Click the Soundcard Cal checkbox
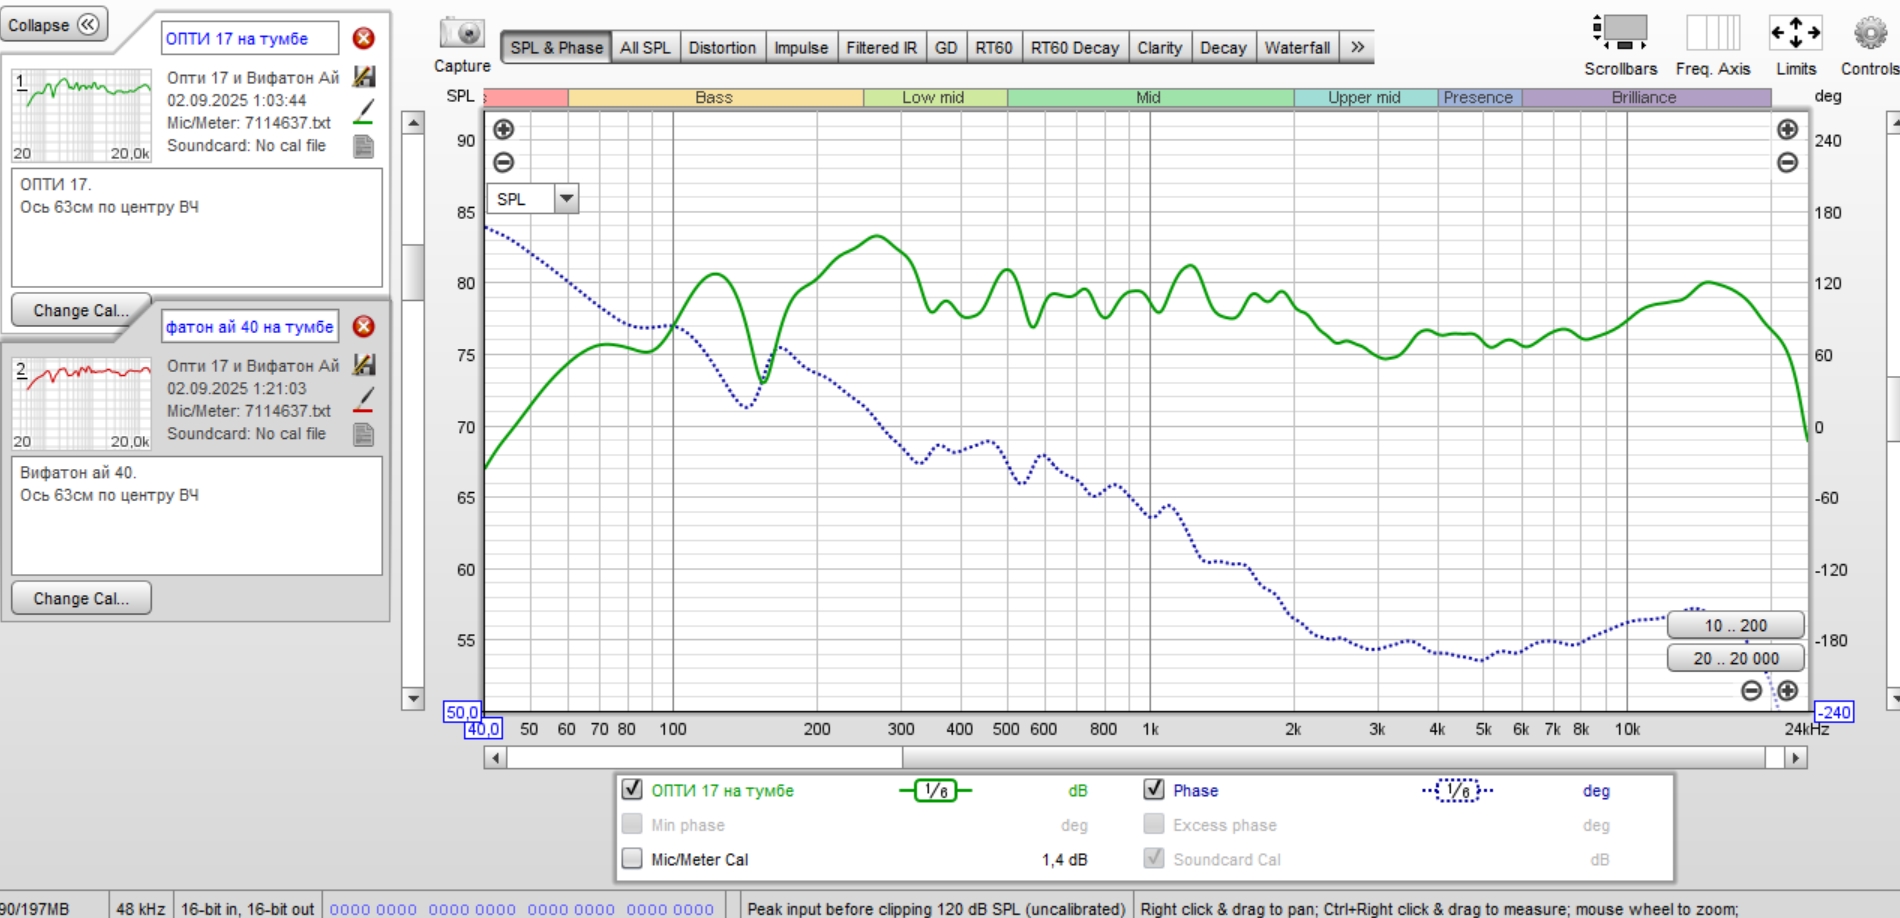This screenshot has width=1900, height=918. pyautogui.click(x=1154, y=858)
